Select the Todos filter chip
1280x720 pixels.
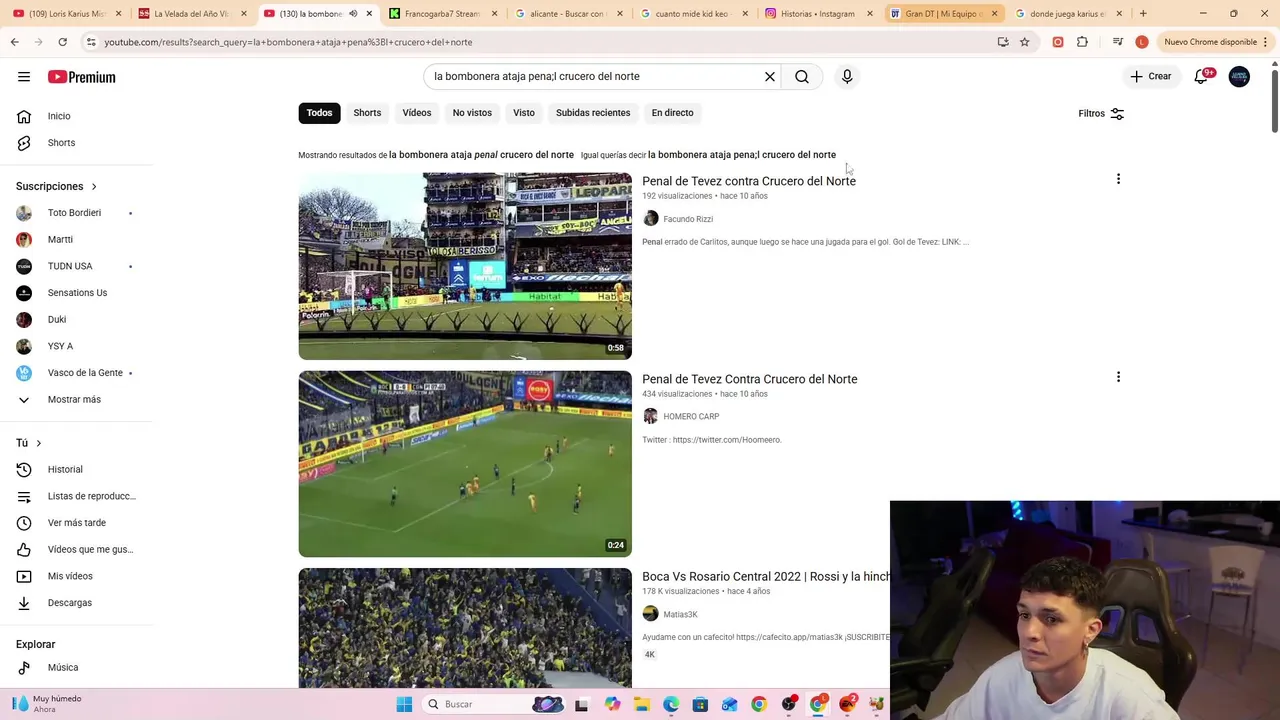tap(319, 113)
